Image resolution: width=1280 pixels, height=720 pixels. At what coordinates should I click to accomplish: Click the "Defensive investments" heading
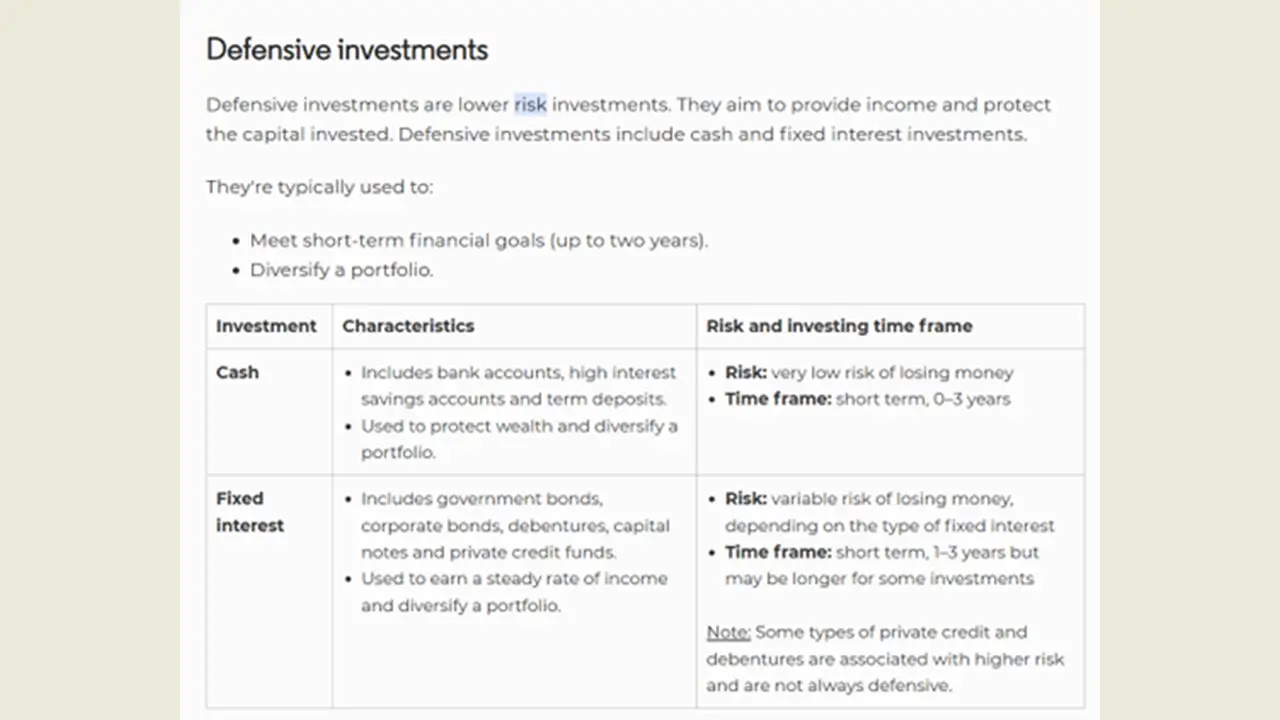pos(346,50)
